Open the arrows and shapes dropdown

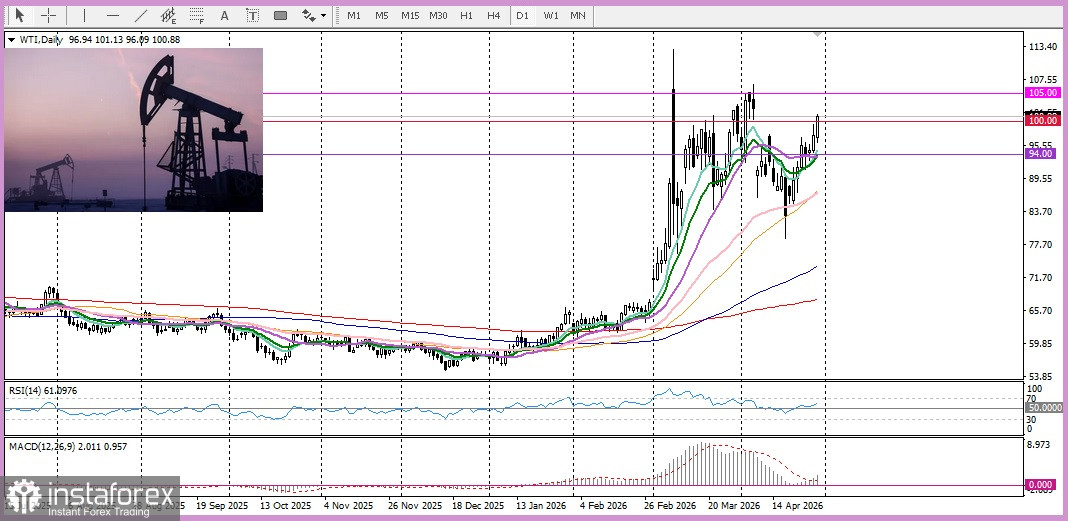click(314, 15)
